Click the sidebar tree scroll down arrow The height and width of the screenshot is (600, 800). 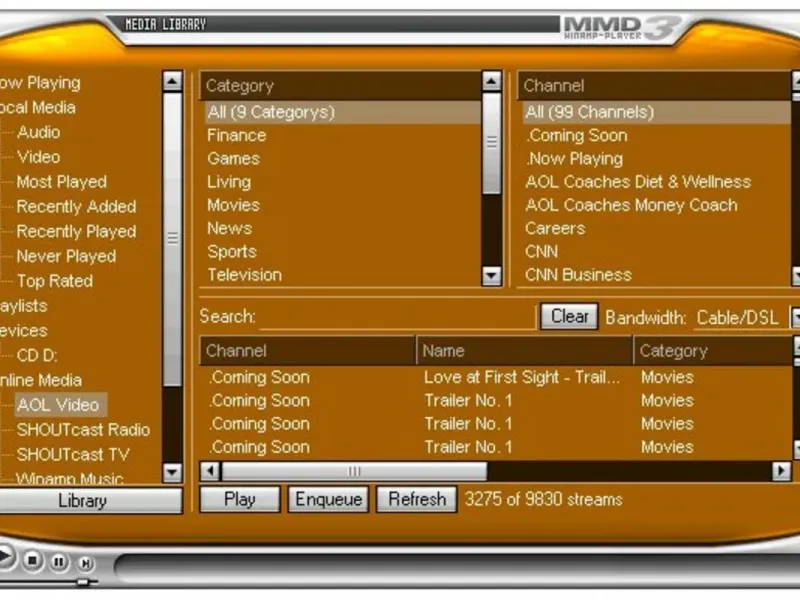coord(172,472)
